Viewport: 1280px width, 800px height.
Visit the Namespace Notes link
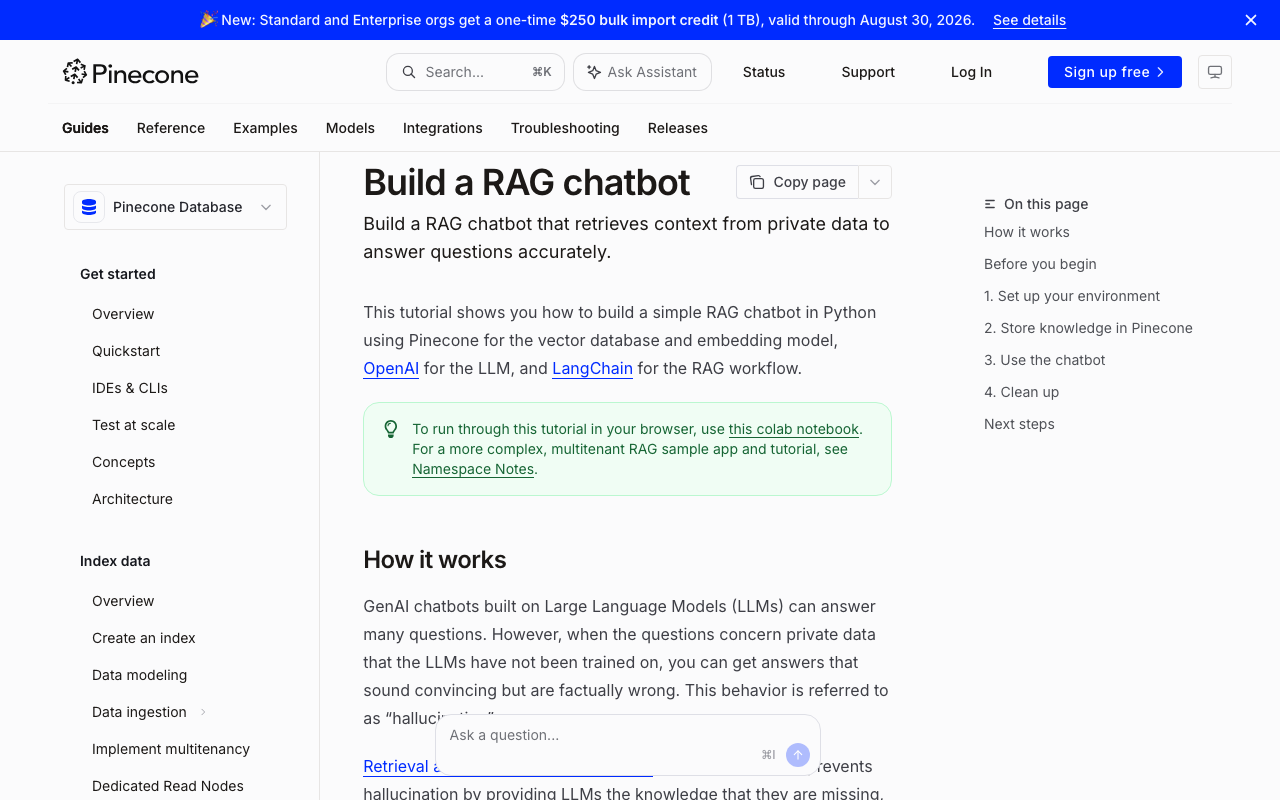pyautogui.click(x=473, y=469)
